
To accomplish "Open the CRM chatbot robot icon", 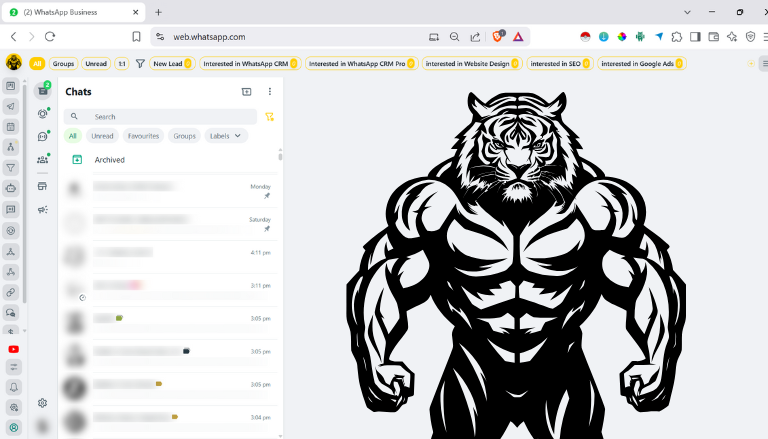I will point(11,189).
